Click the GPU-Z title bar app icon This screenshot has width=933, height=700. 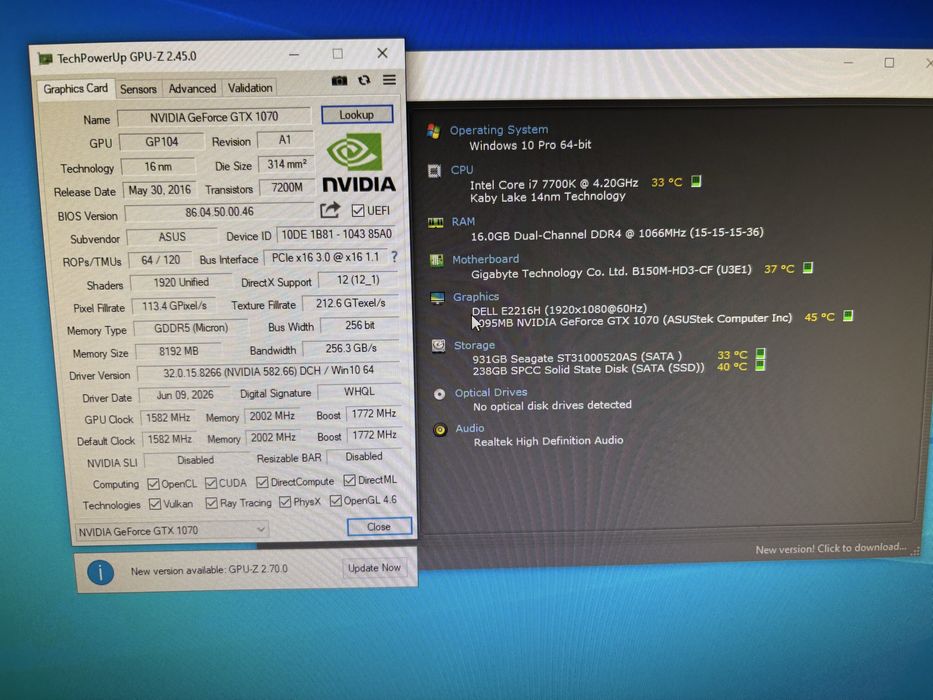click(45, 58)
